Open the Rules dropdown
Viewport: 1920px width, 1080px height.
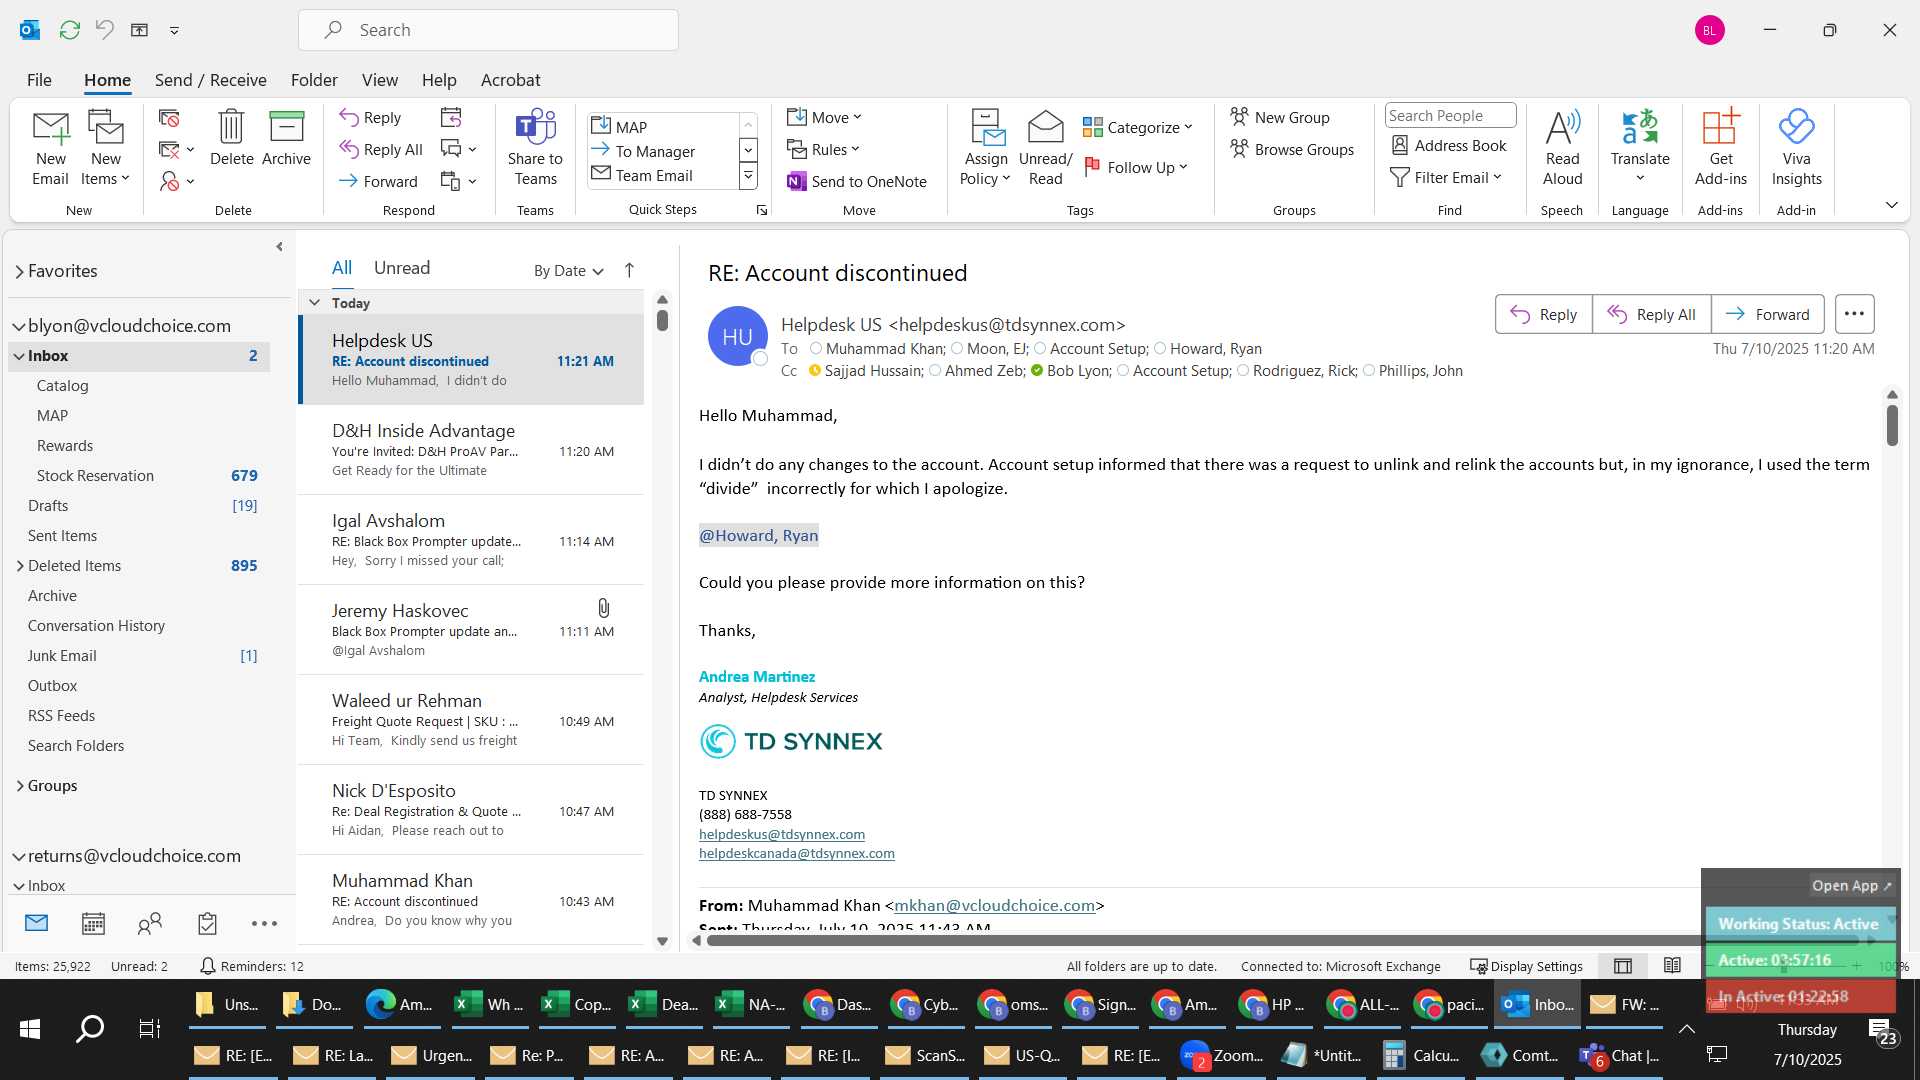tap(823, 149)
